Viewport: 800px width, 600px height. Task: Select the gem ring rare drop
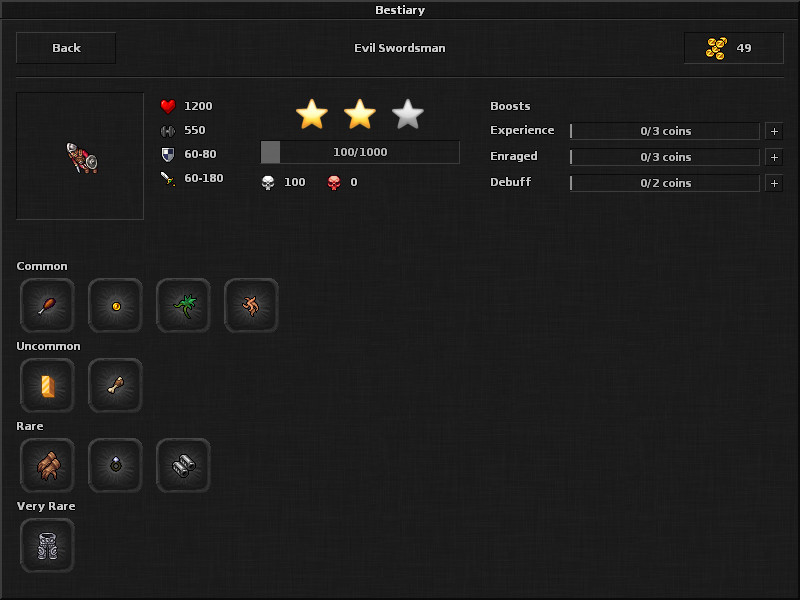[115, 465]
